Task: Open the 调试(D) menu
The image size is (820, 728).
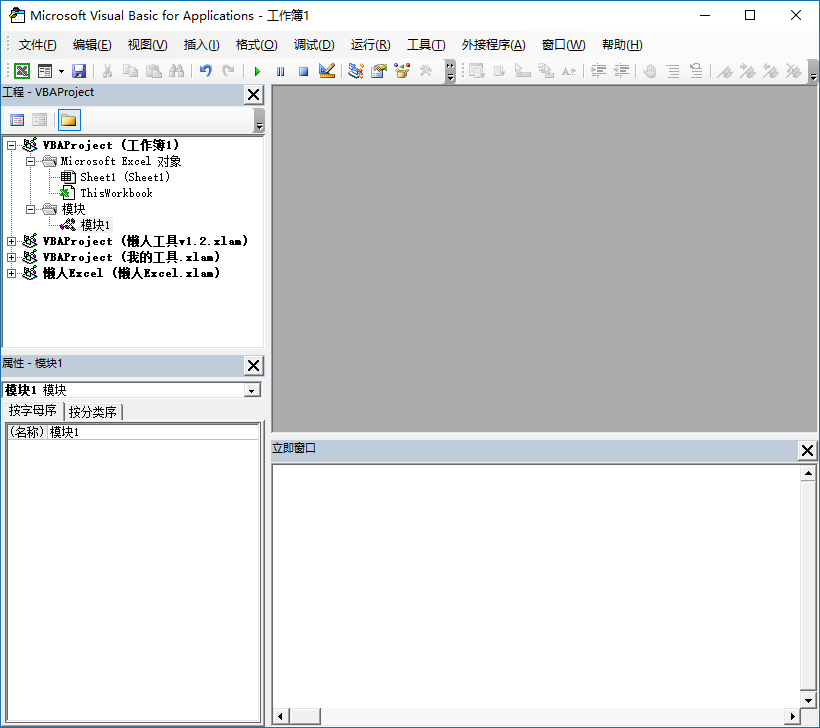Action: coord(313,44)
